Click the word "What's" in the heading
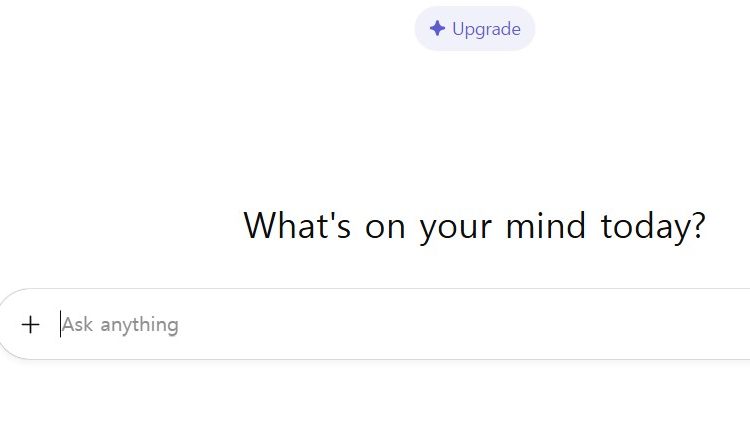 (x=297, y=225)
